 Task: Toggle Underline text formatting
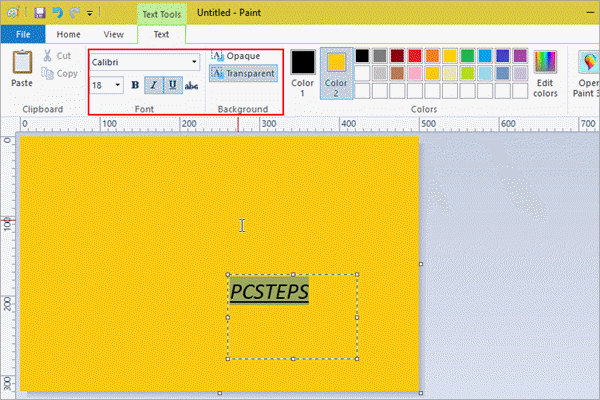[x=172, y=86]
